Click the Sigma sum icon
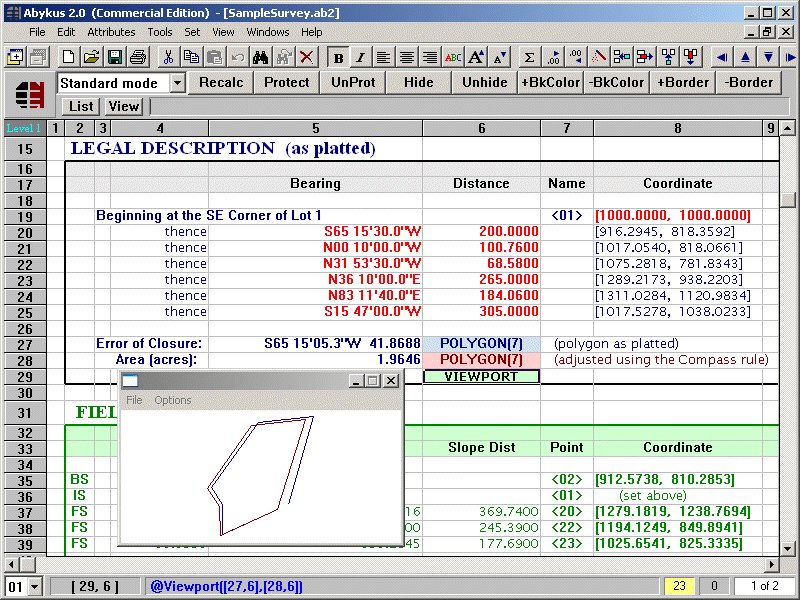Screen dimensions: 800x600 [530, 57]
